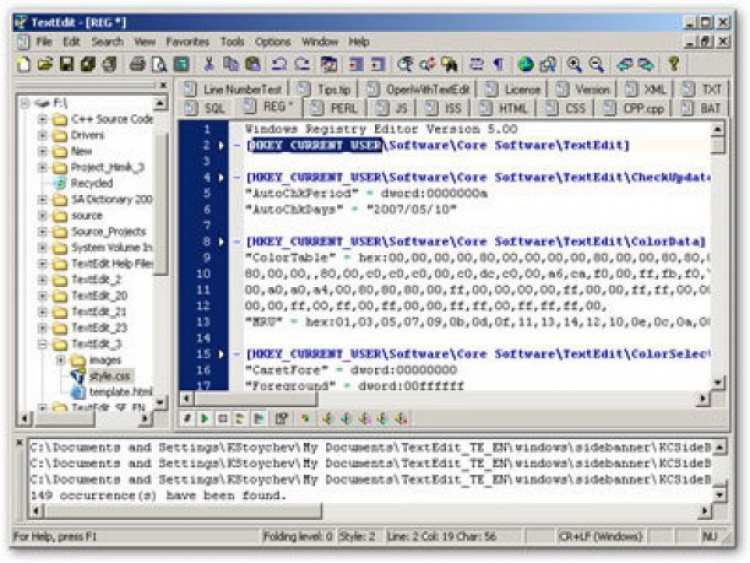Switch to the SQL document tab
Image resolution: width=750 pixels, height=563 pixels.
tap(205, 108)
